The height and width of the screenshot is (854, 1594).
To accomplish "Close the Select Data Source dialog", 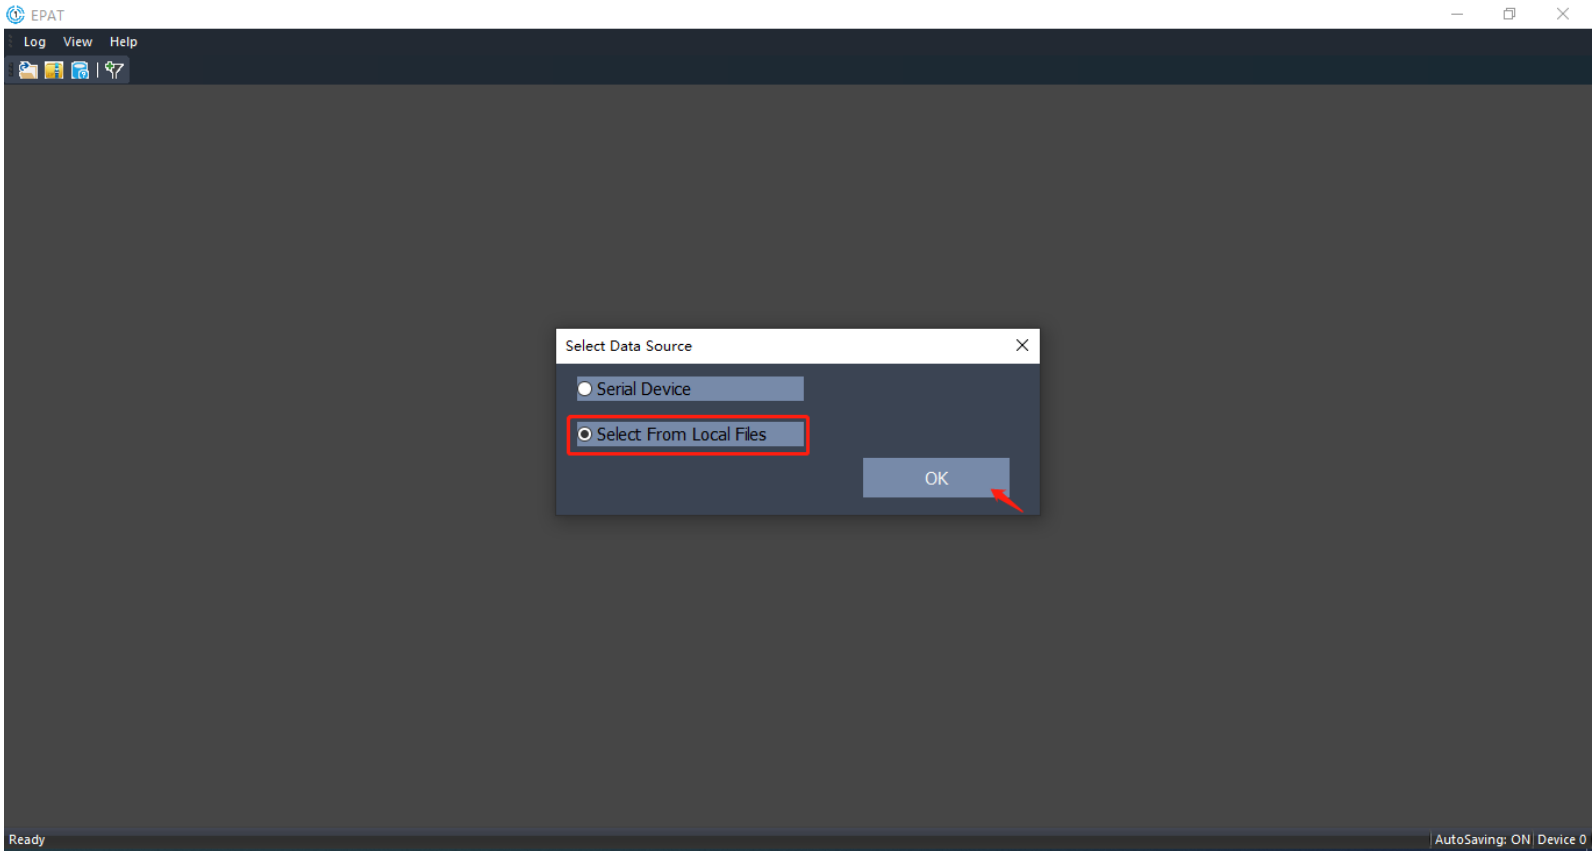I will 1021,346.
